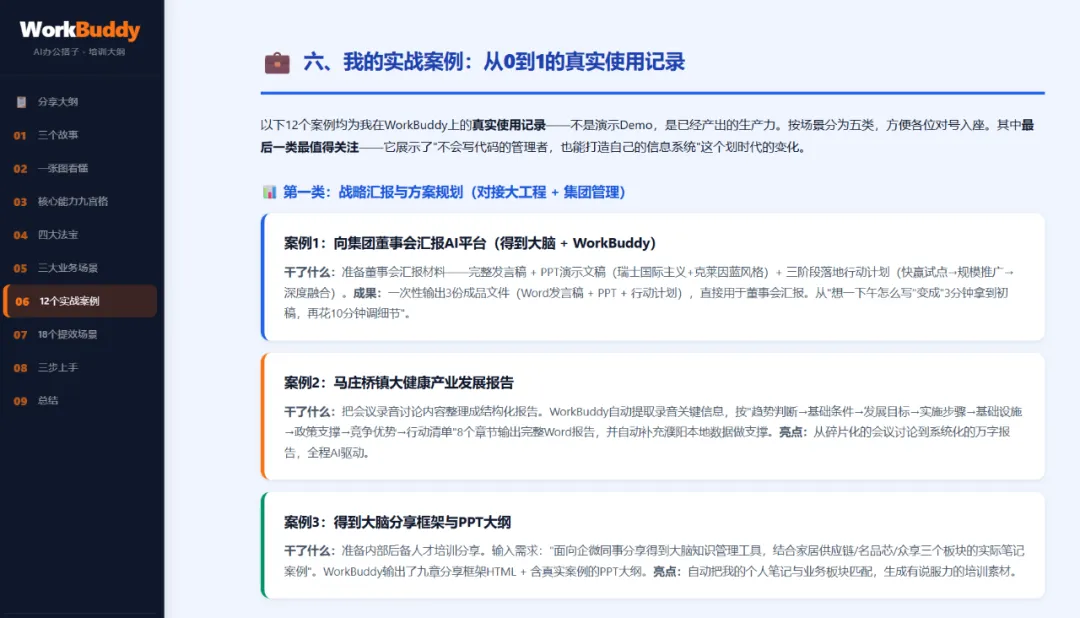Click the document icon beside 分享大纲
This screenshot has width=1080, height=618.
[x=21, y=102]
